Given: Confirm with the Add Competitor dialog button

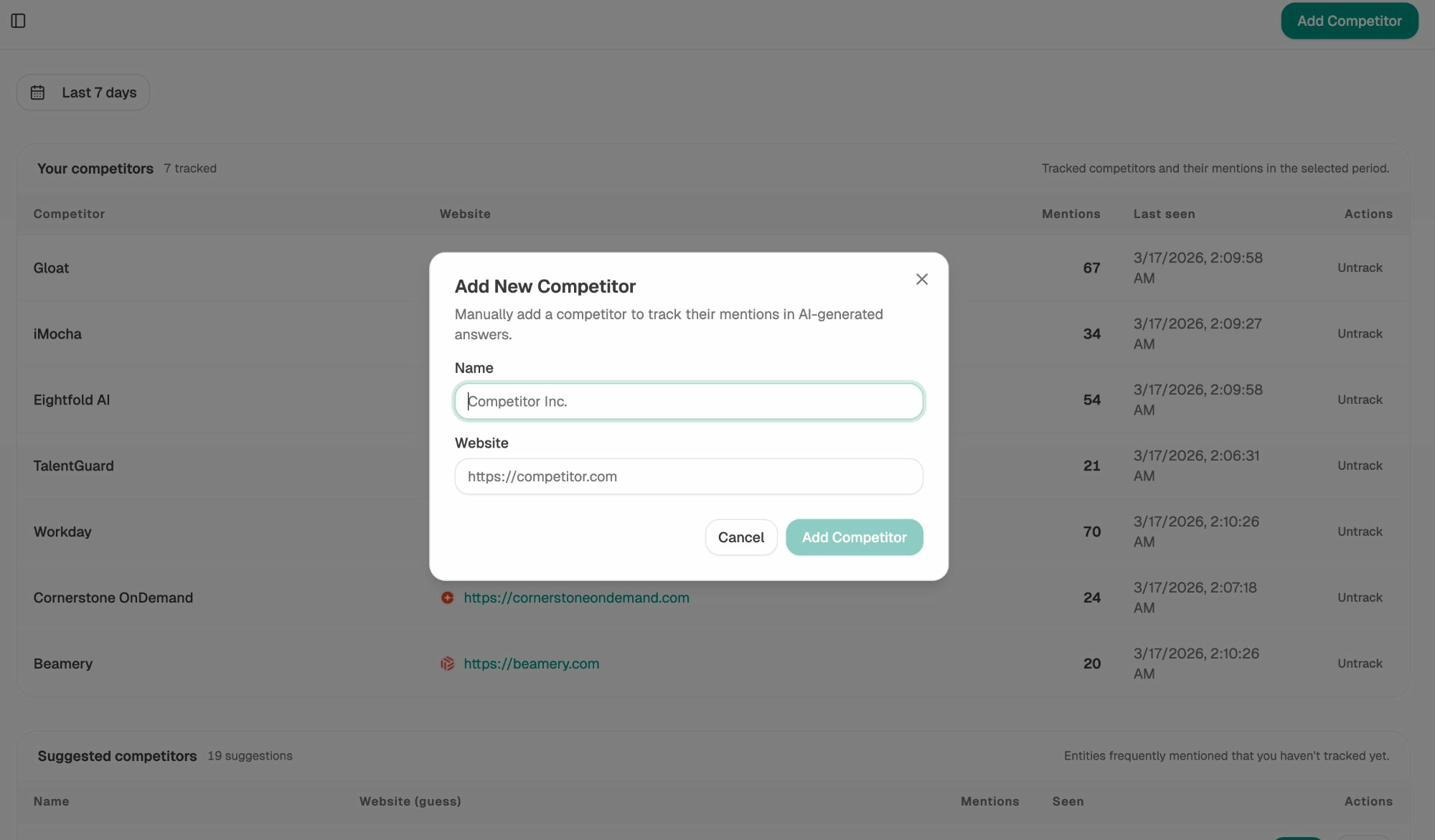Looking at the screenshot, I should pyautogui.click(x=853, y=537).
